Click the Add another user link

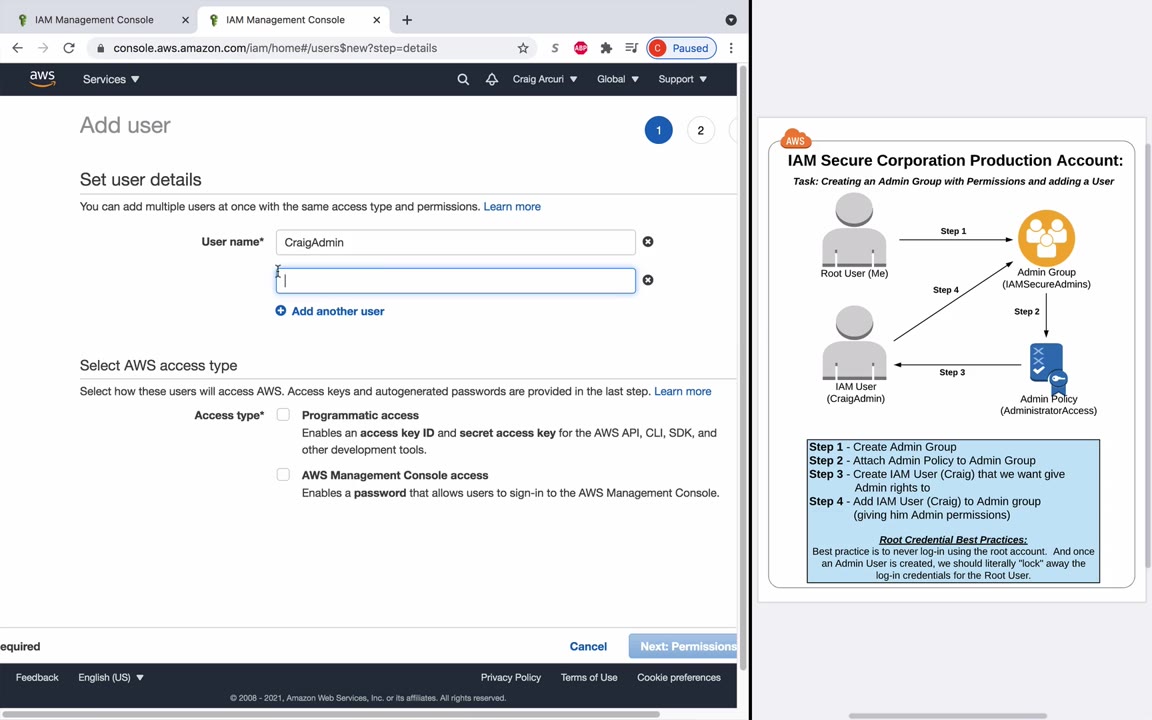[338, 312]
